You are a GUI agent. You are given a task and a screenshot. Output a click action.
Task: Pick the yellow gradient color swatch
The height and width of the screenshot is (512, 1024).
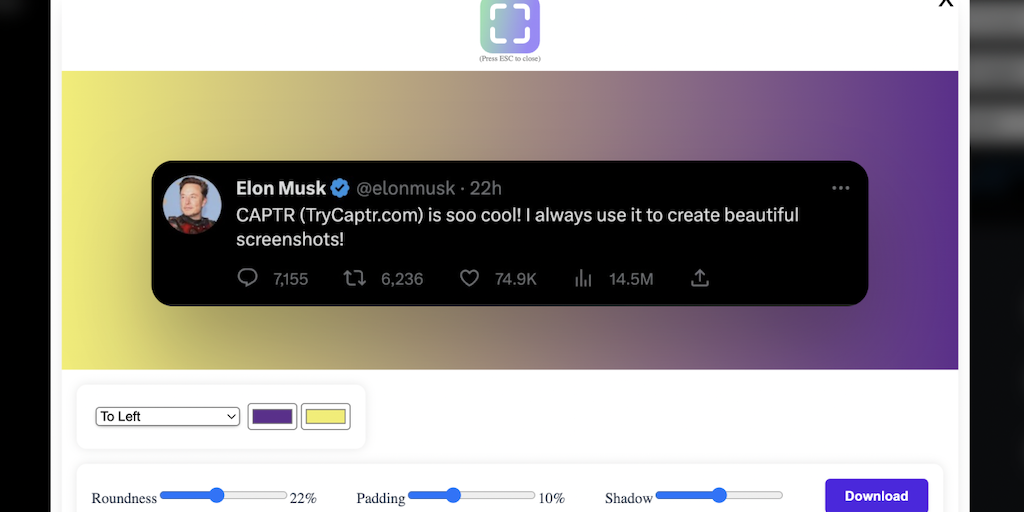(x=326, y=416)
